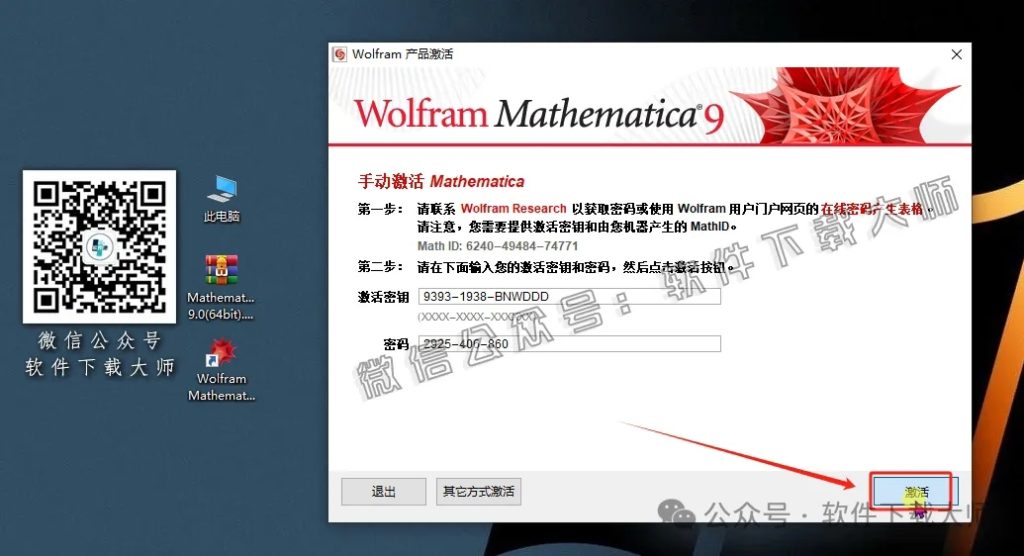Click the QR code image on desktop

(99, 247)
